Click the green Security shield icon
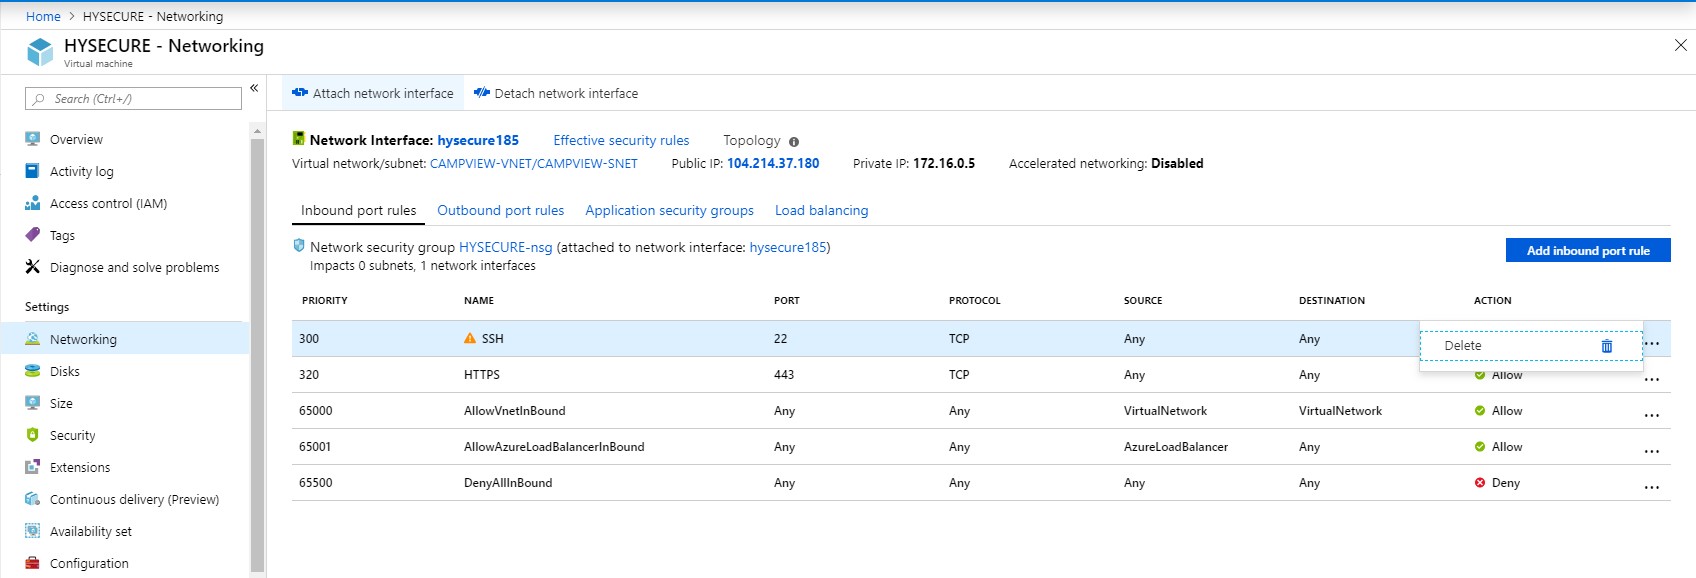 tap(33, 435)
